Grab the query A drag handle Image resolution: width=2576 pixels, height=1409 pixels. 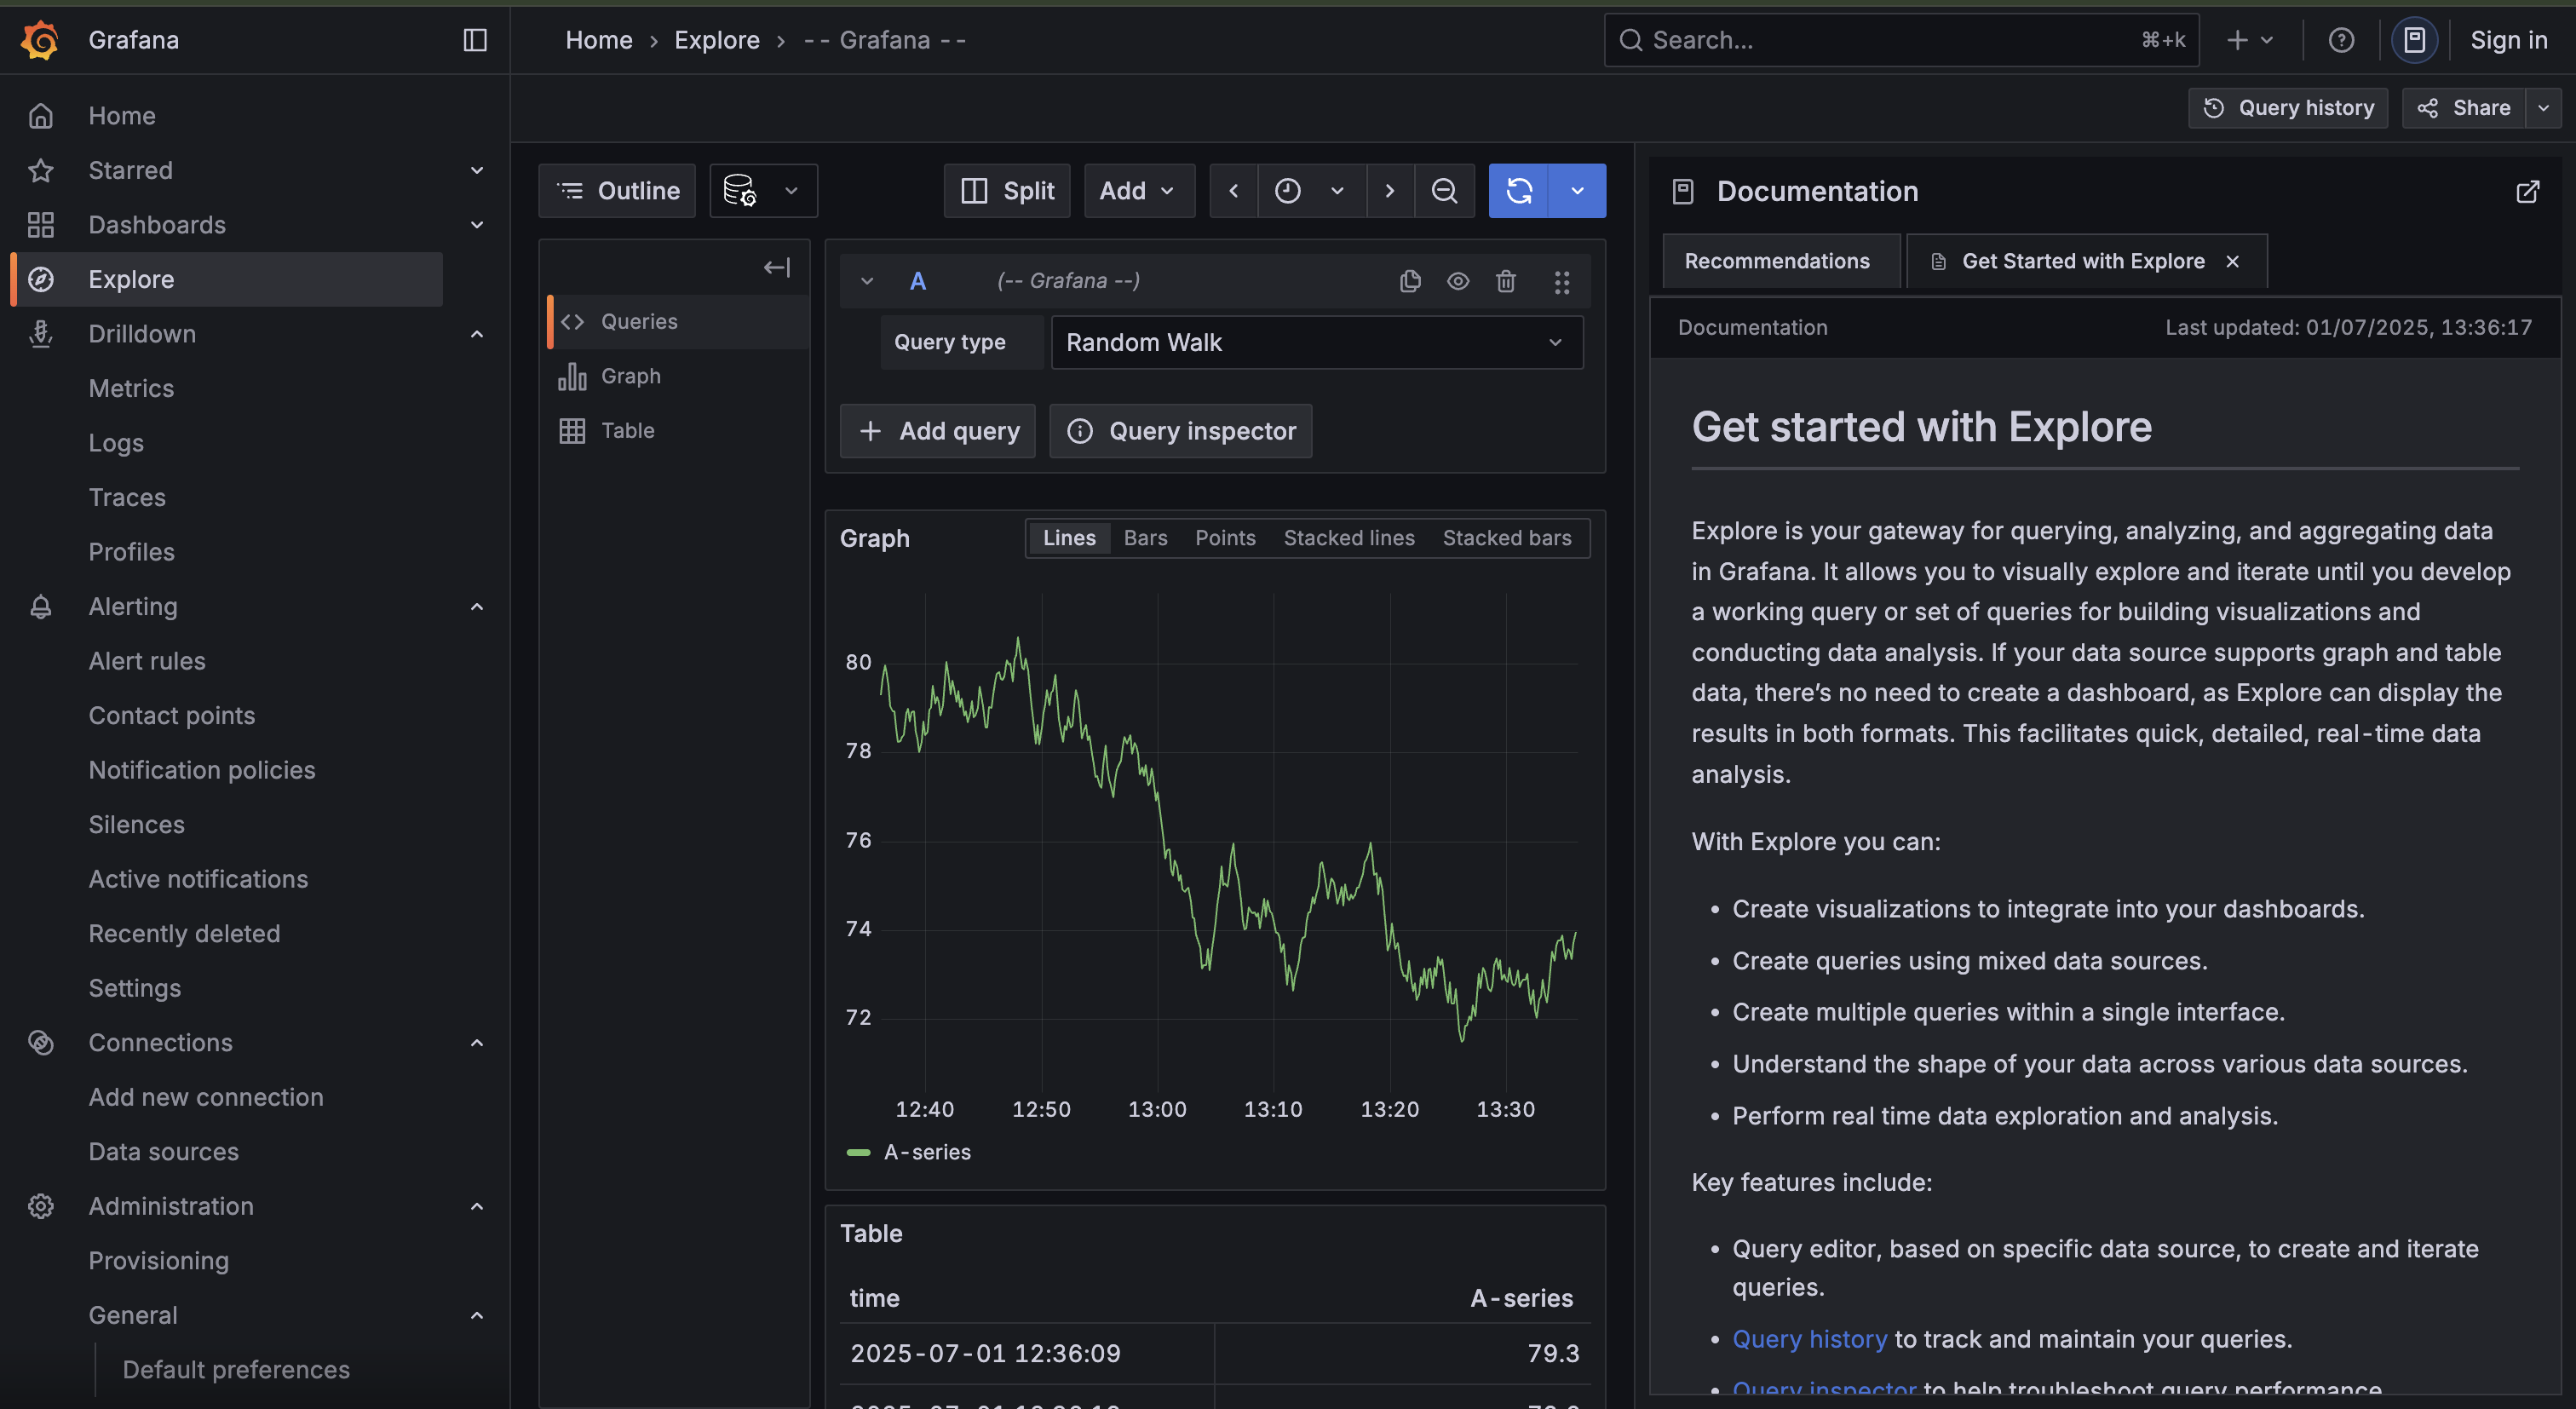[1561, 282]
